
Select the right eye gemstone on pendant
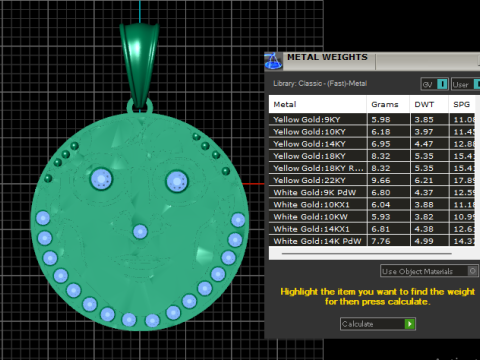click(177, 182)
